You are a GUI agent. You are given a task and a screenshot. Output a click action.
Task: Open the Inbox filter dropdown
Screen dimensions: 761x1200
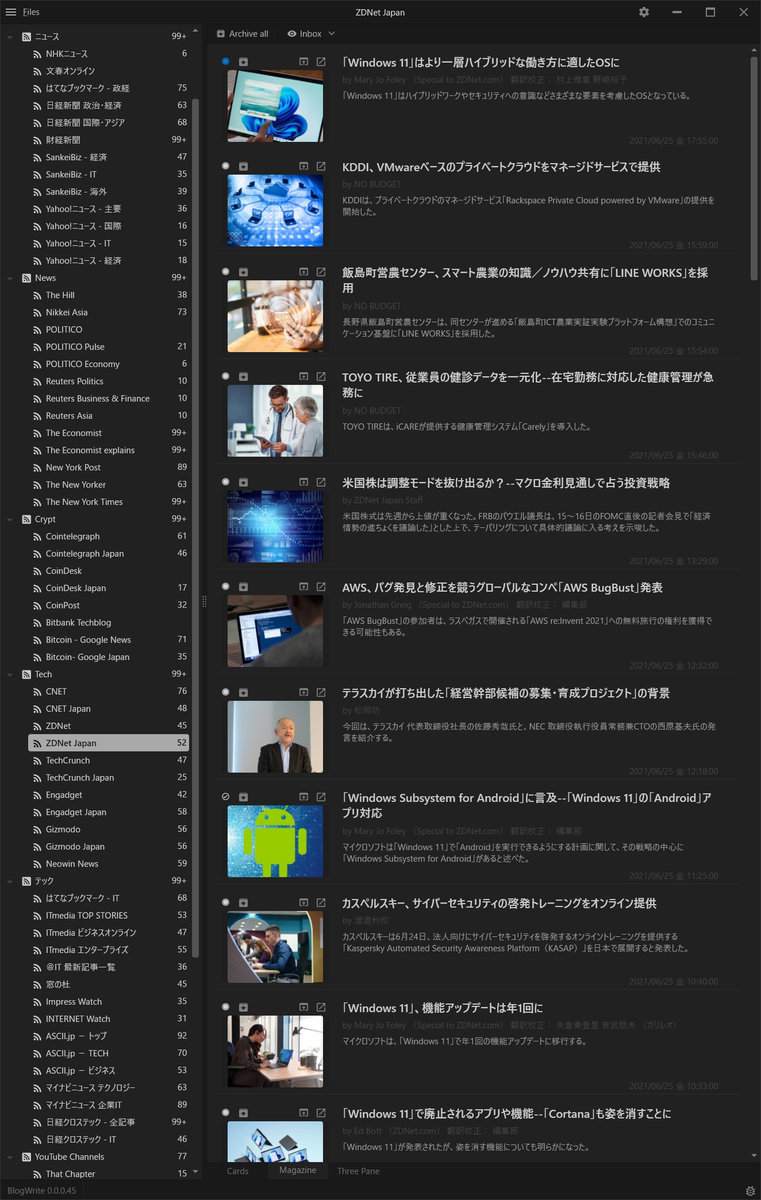[311, 34]
